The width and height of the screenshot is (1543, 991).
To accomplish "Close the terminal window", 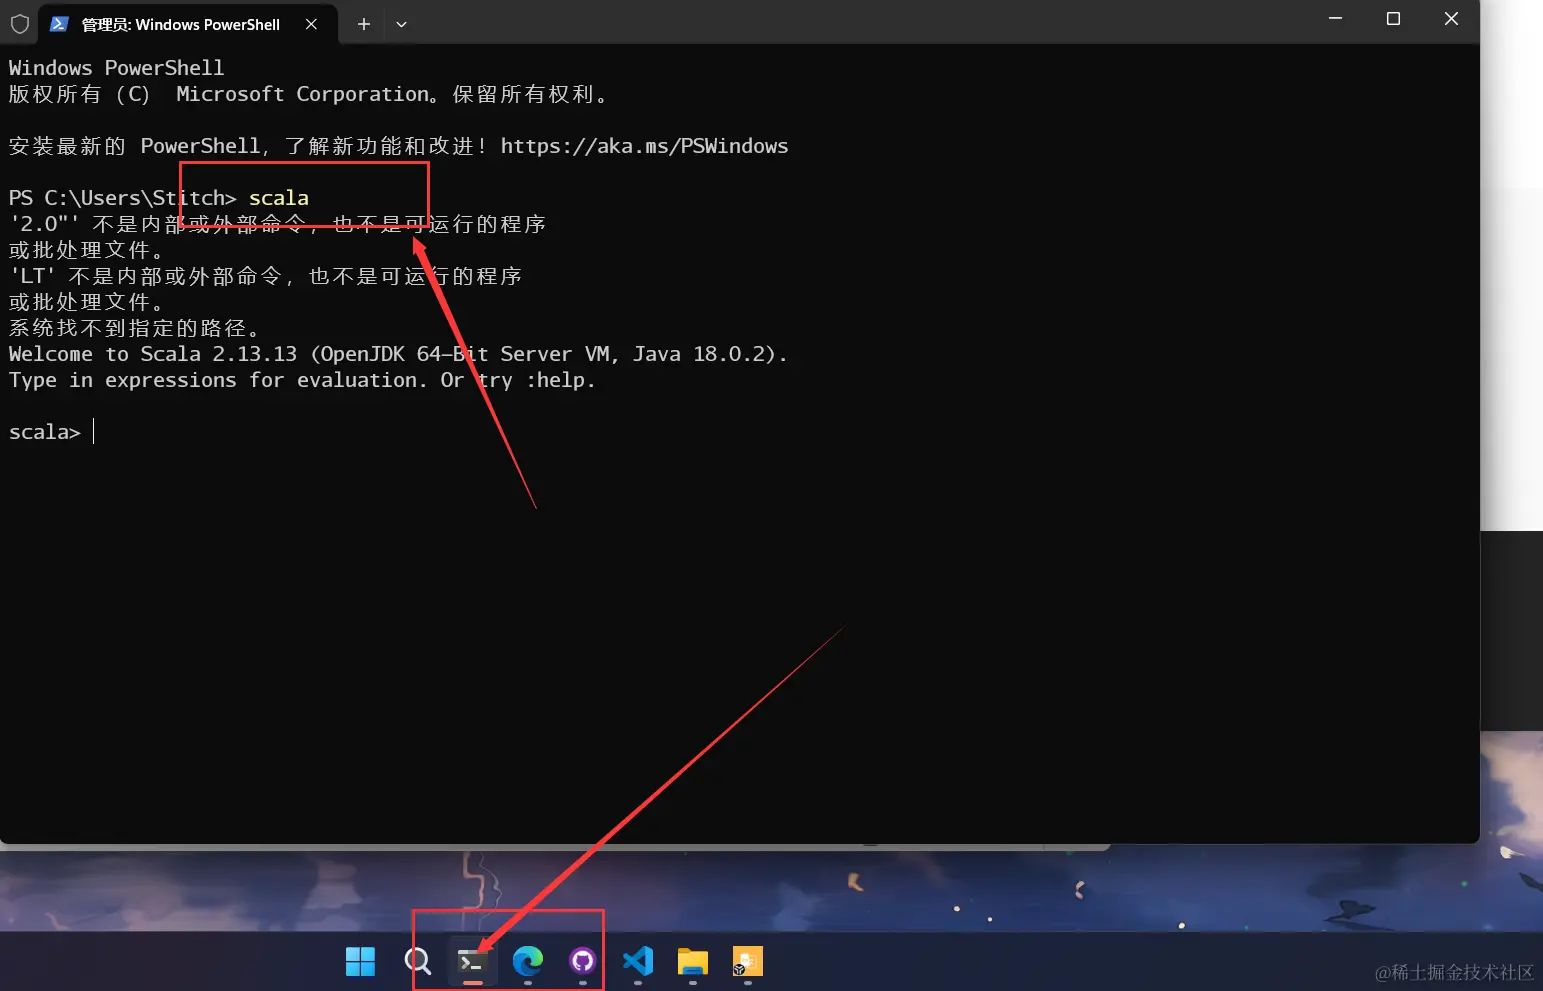I will point(1451,19).
